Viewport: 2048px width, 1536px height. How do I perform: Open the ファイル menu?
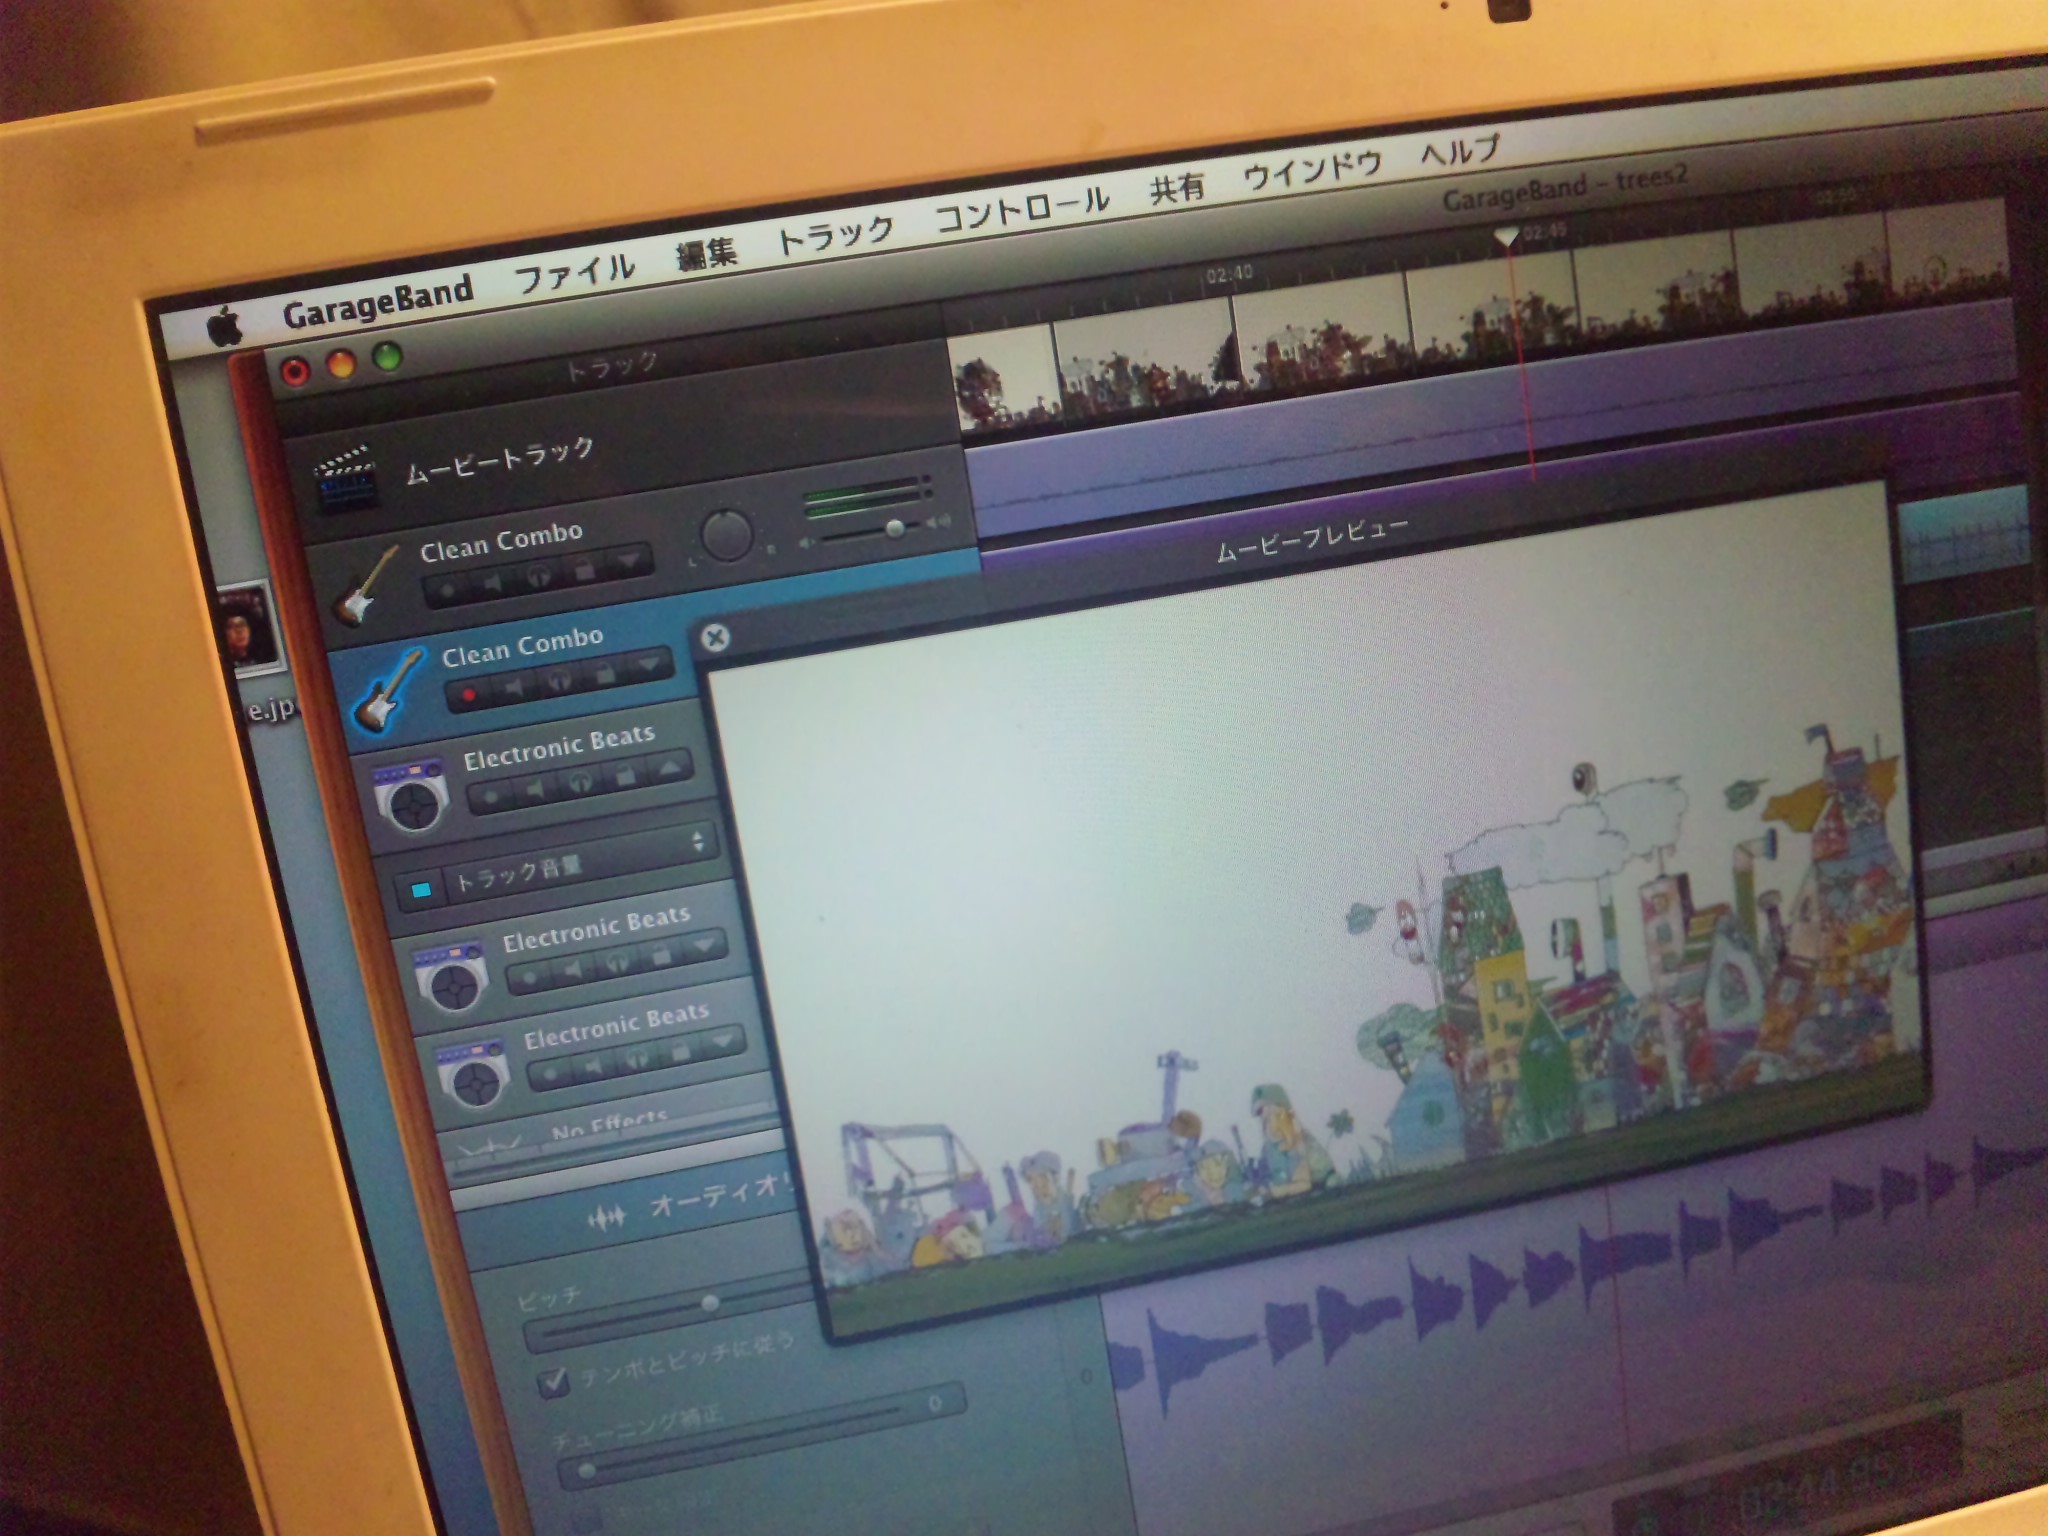[x=575, y=270]
